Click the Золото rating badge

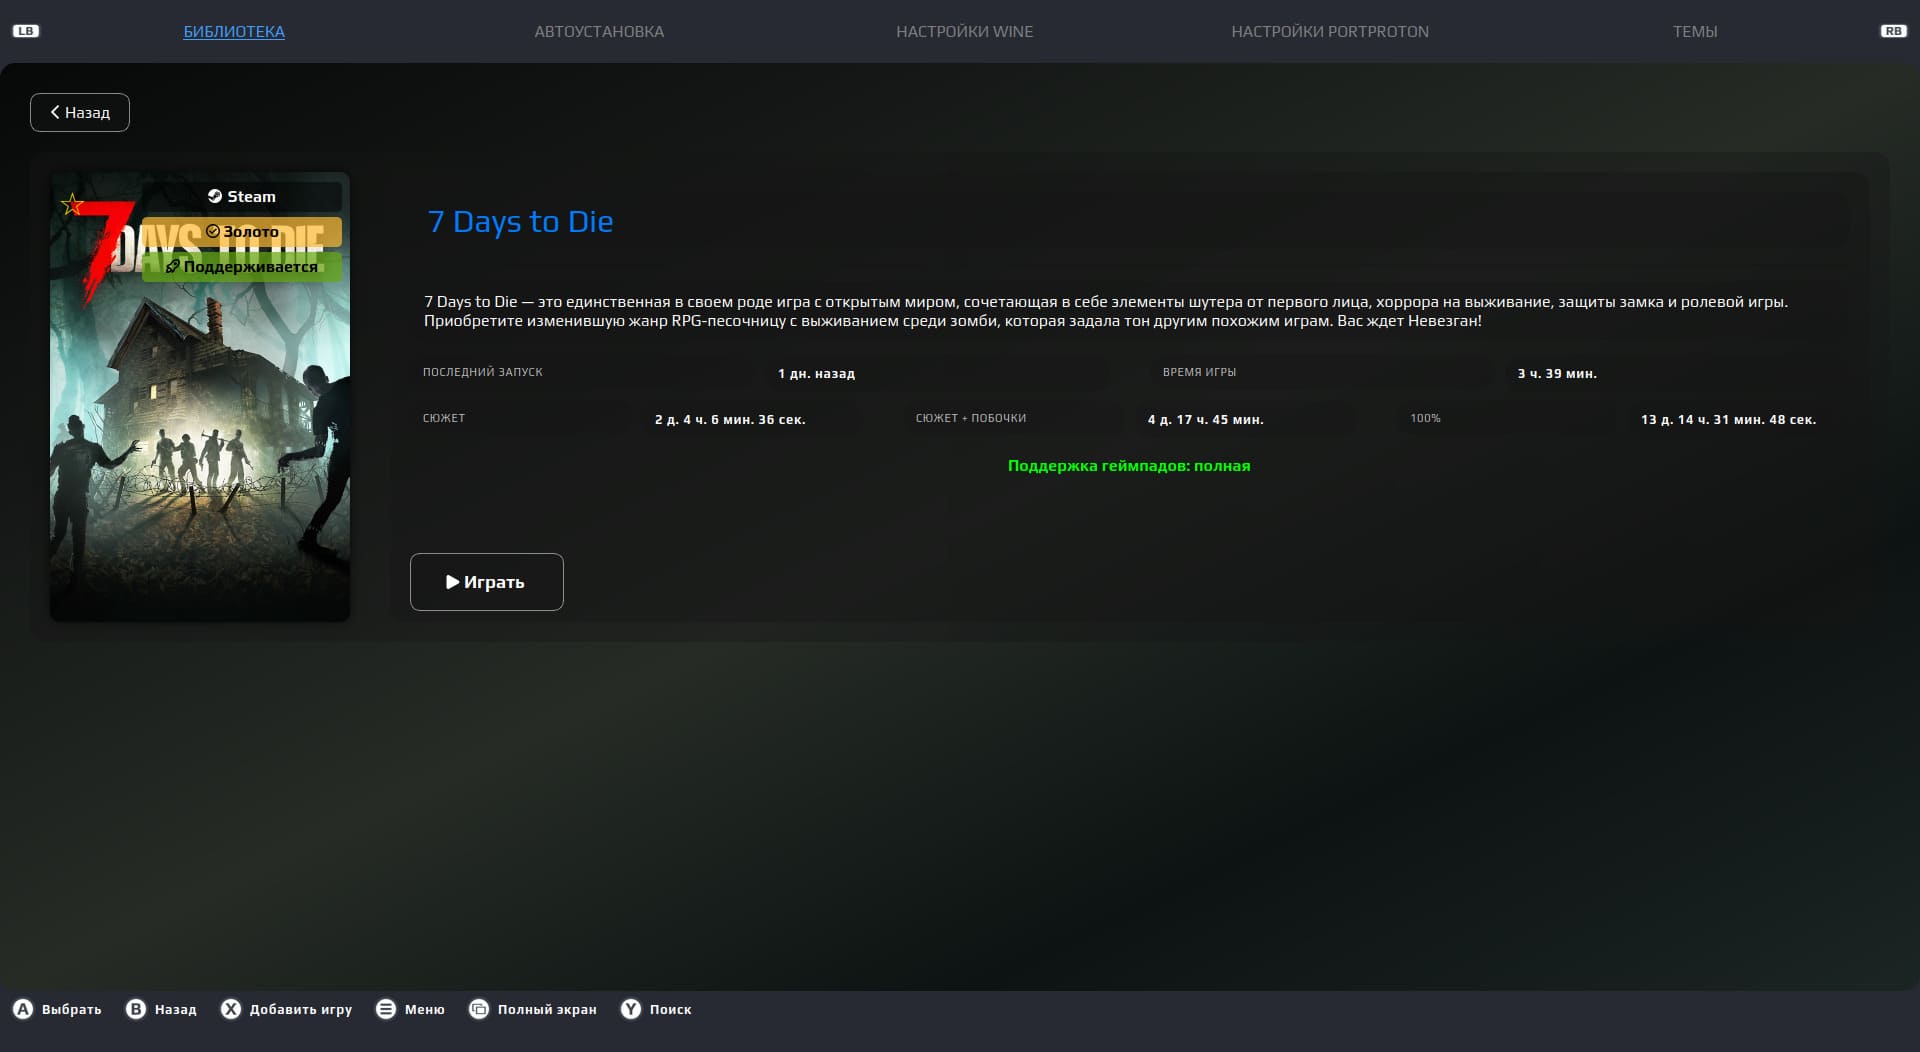(x=242, y=232)
